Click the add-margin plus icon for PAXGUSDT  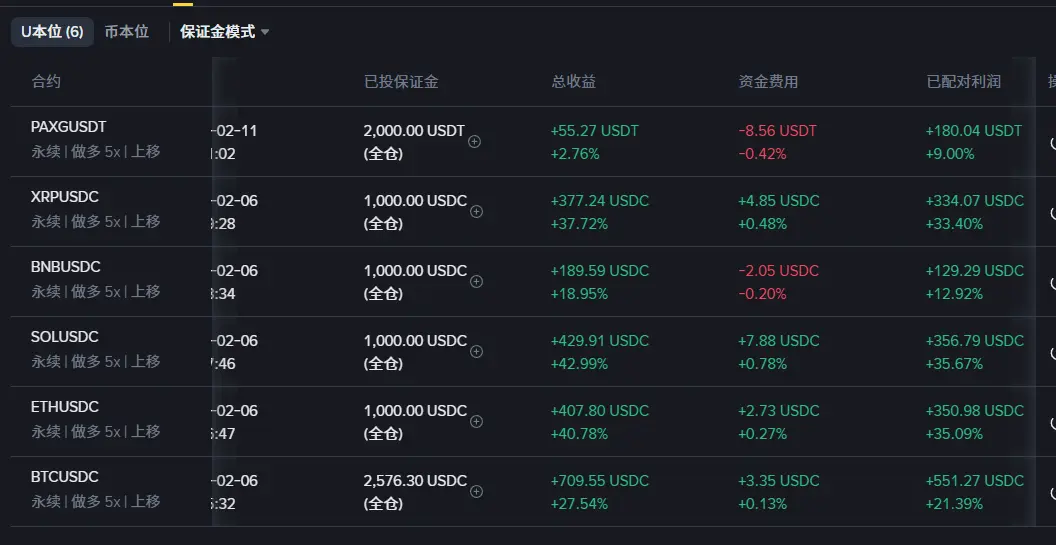click(x=475, y=142)
